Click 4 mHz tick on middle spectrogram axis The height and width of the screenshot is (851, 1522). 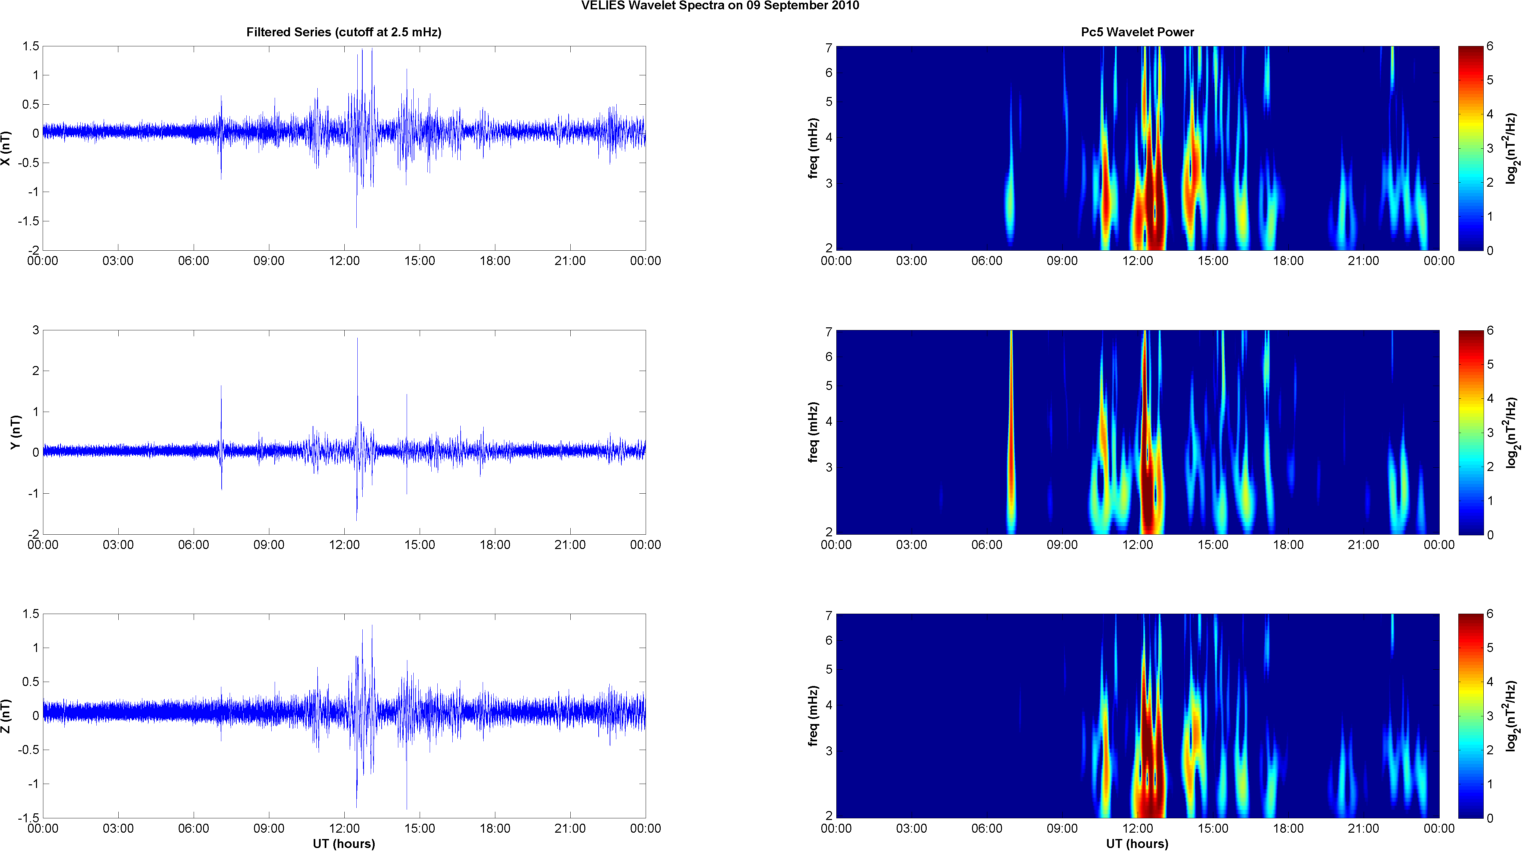pos(829,422)
